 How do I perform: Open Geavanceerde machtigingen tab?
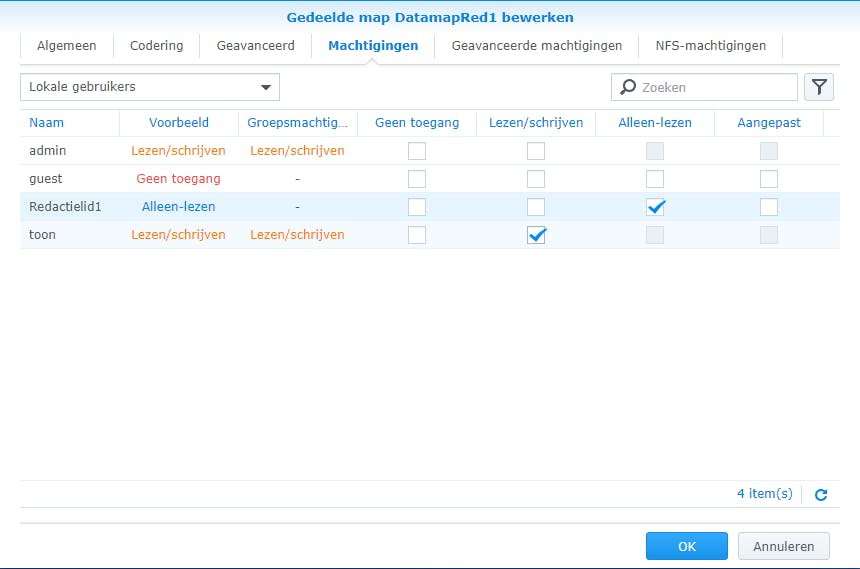coord(536,46)
